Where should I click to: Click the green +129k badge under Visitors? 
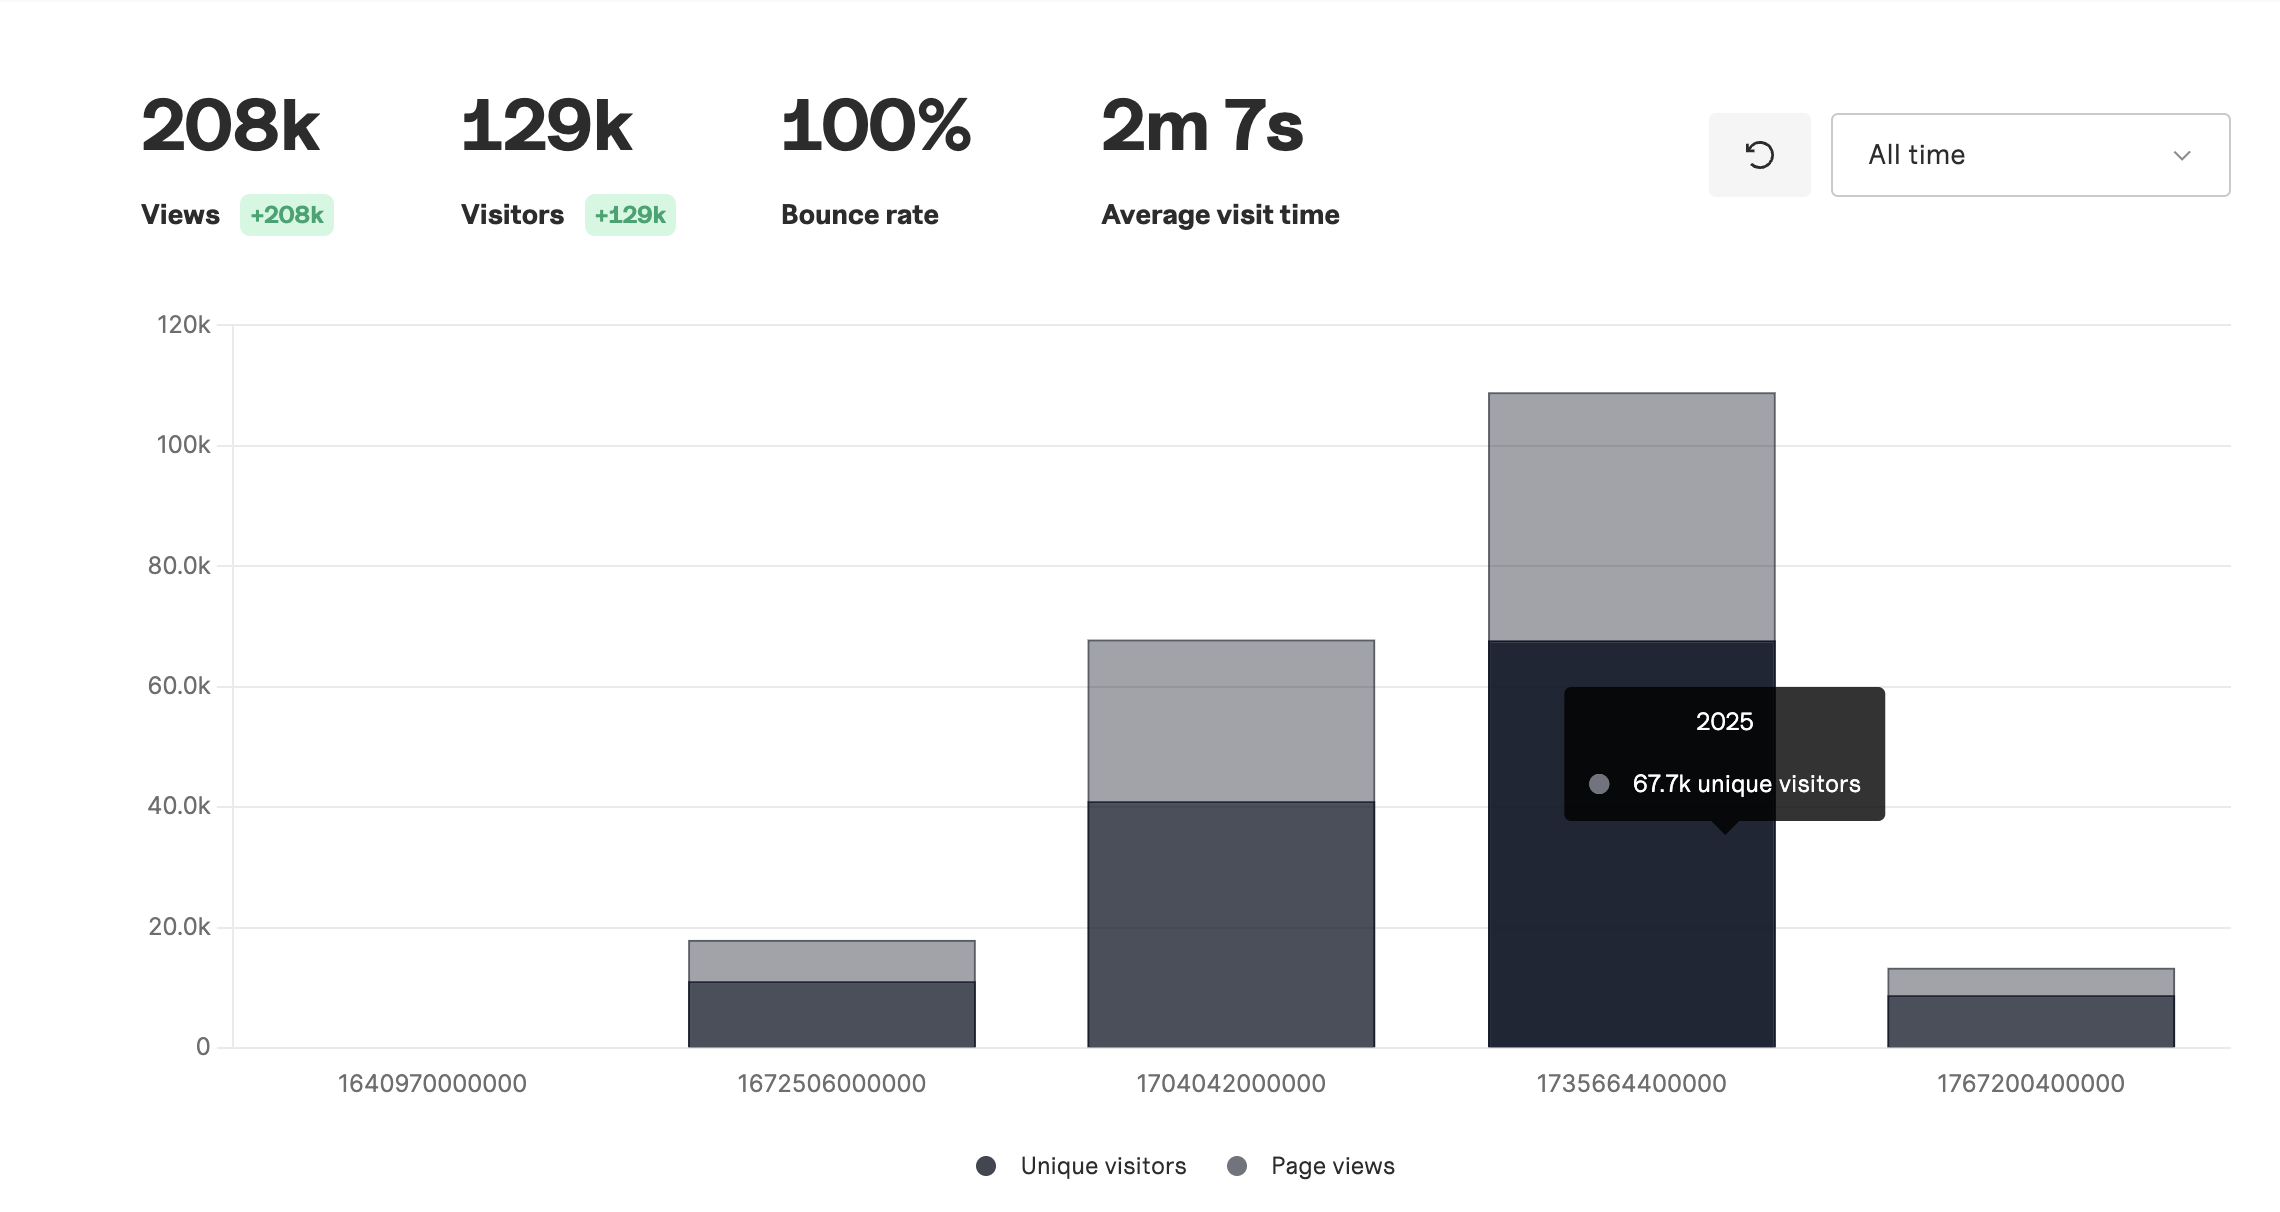click(630, 213)
